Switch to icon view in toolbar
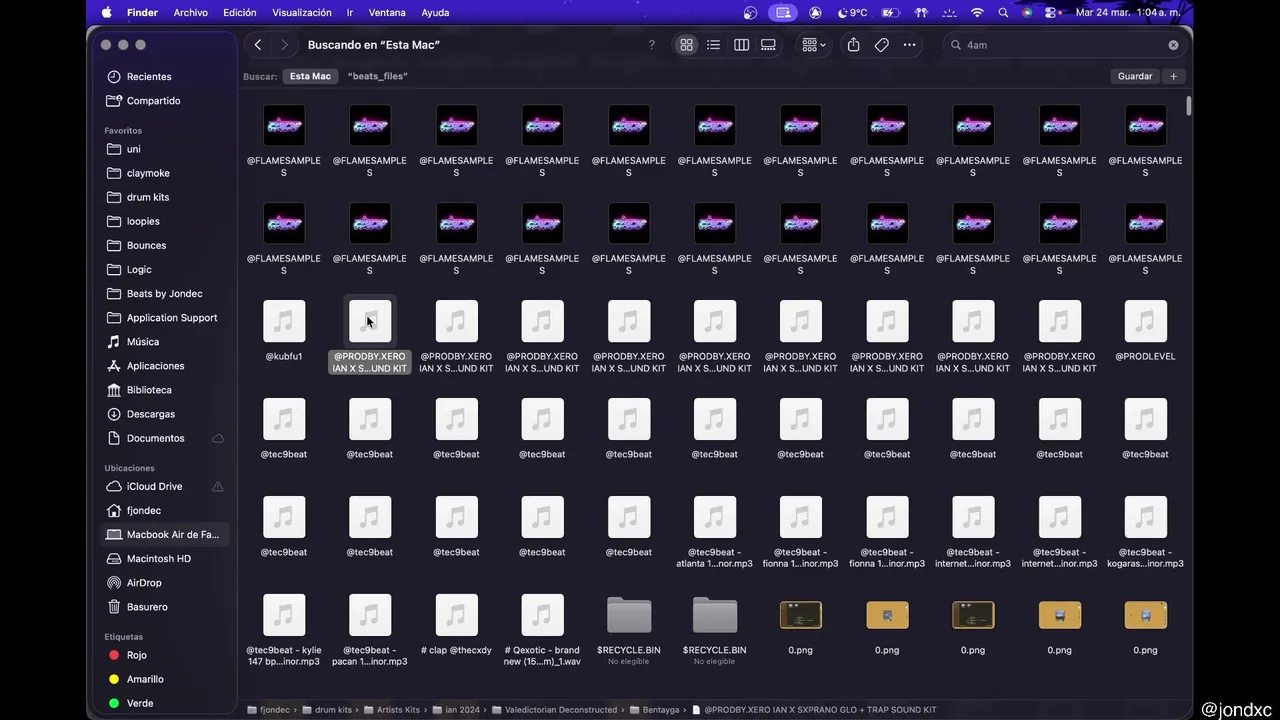 [686, 45]
